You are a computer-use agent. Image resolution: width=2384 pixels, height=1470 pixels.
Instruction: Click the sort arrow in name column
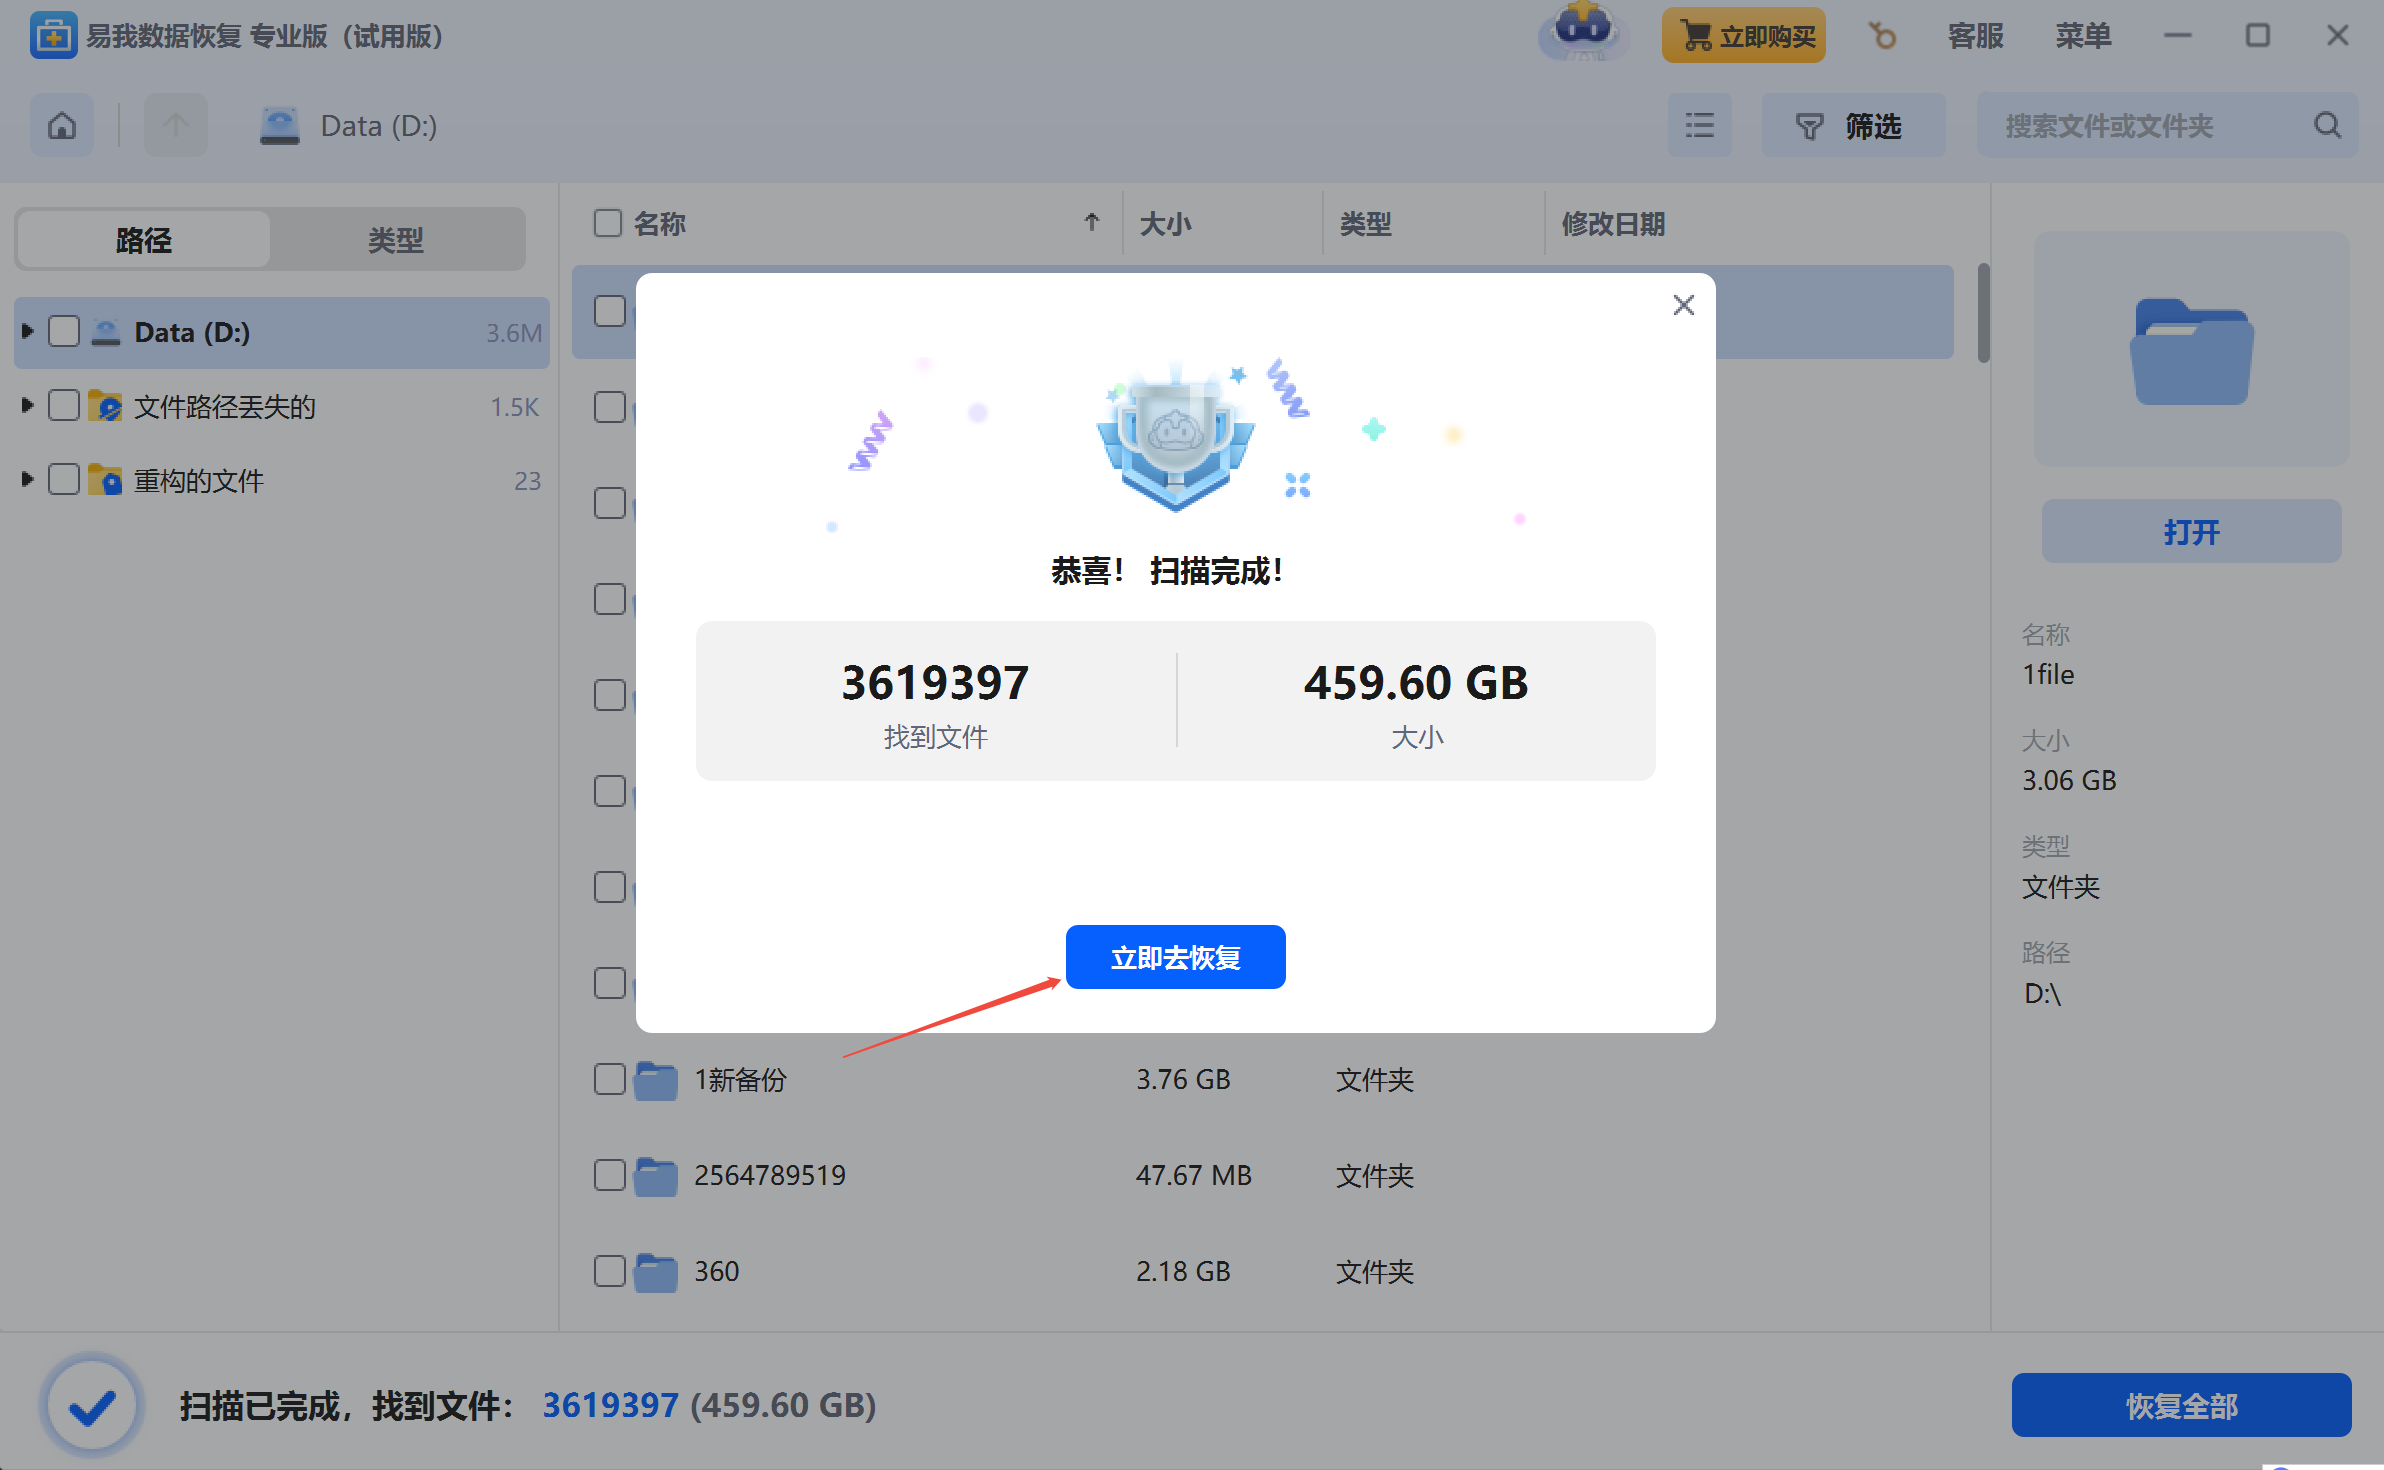click(1092, 223)
